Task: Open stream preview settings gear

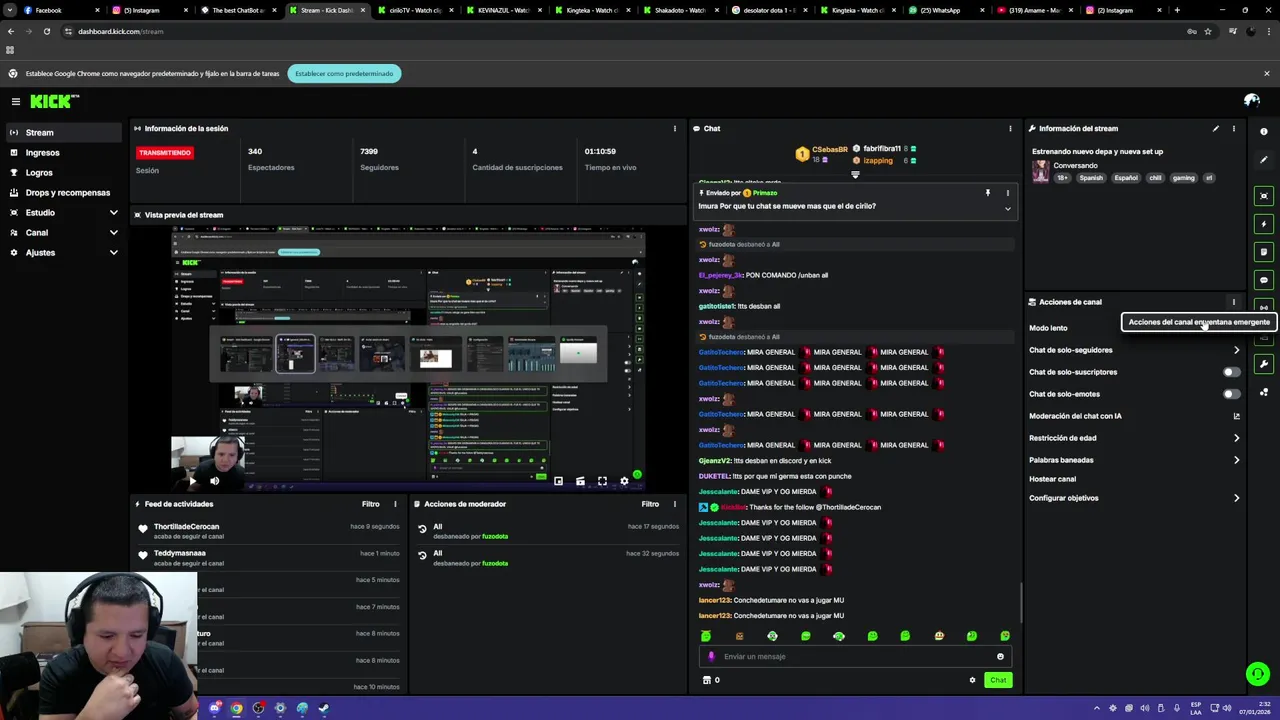Action: [x=624, y=481]
